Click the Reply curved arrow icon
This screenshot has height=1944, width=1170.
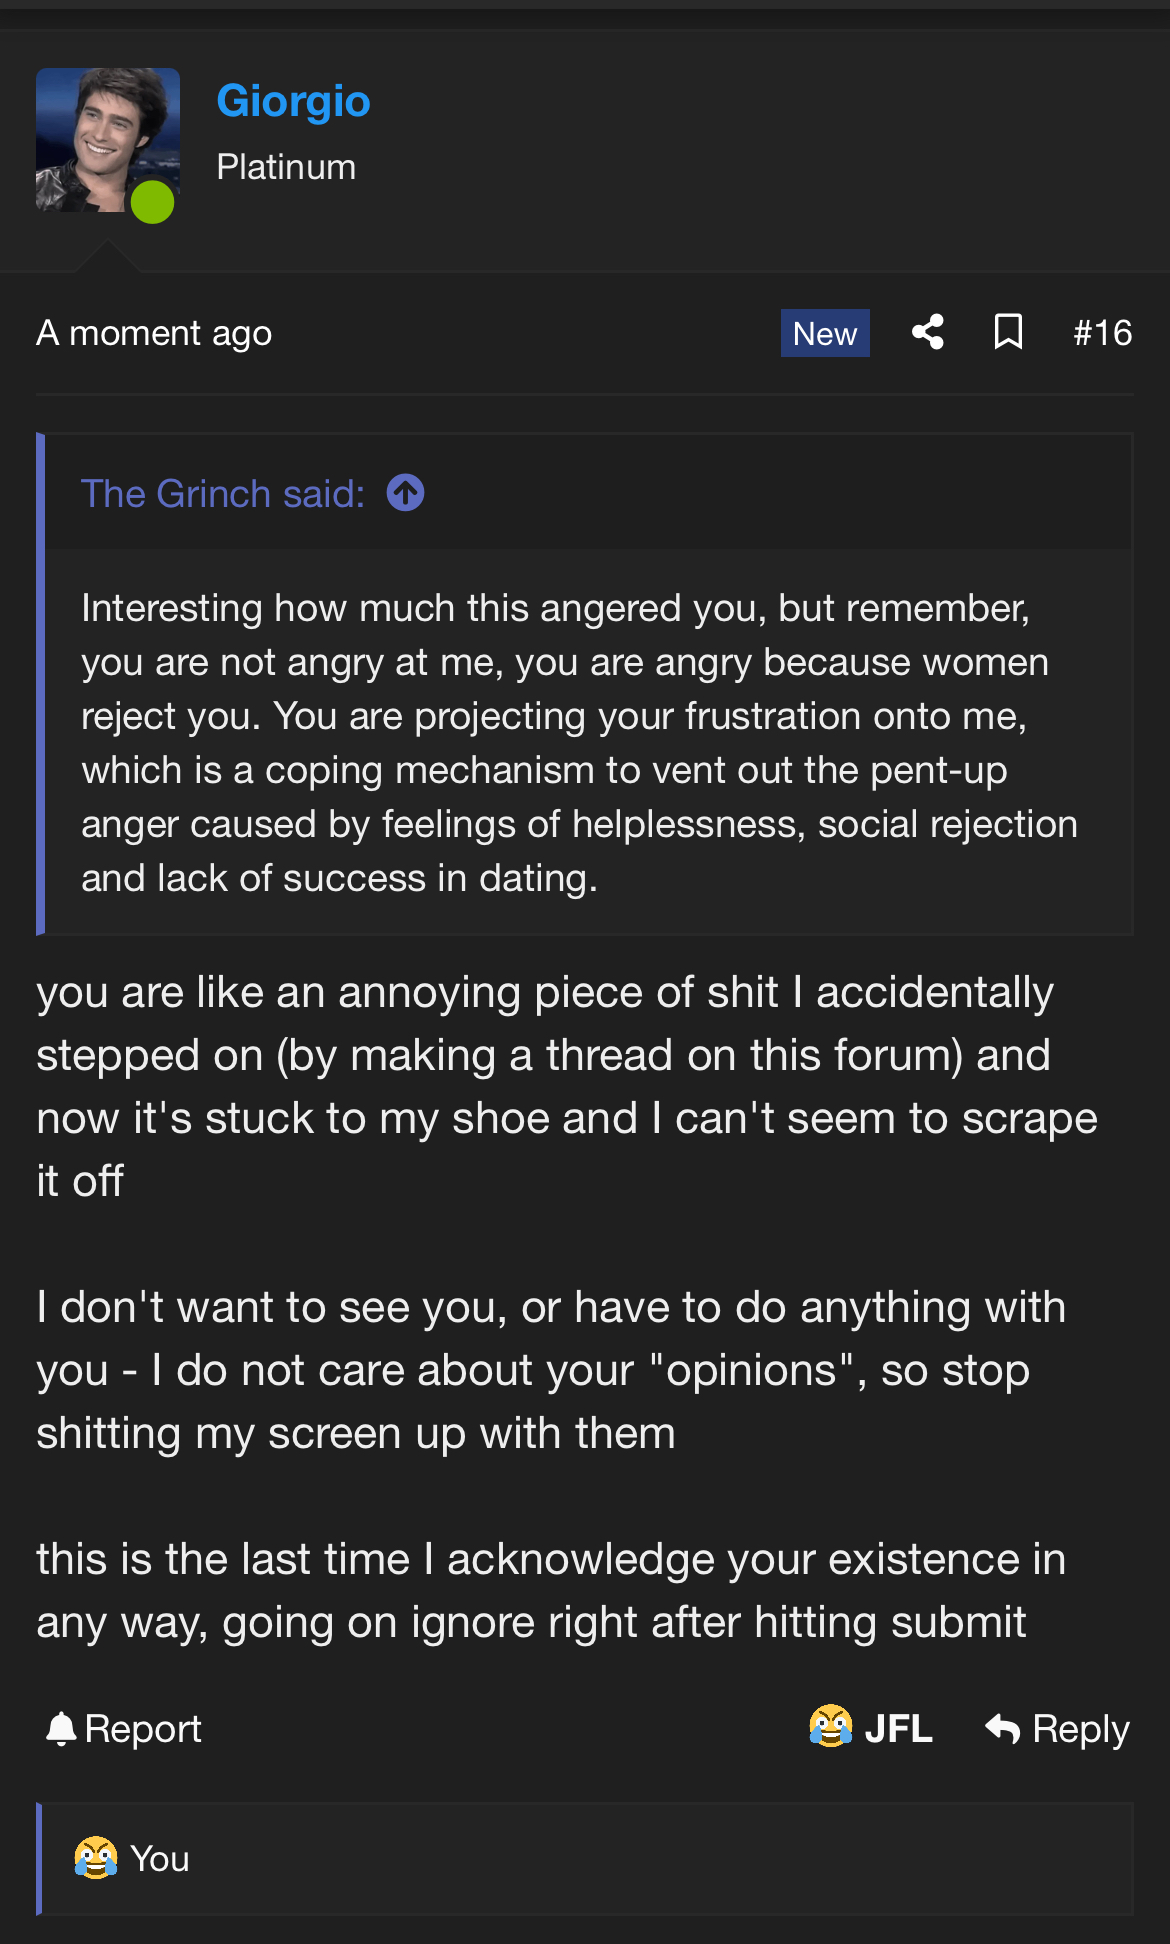click(x=1003, y=1729)
